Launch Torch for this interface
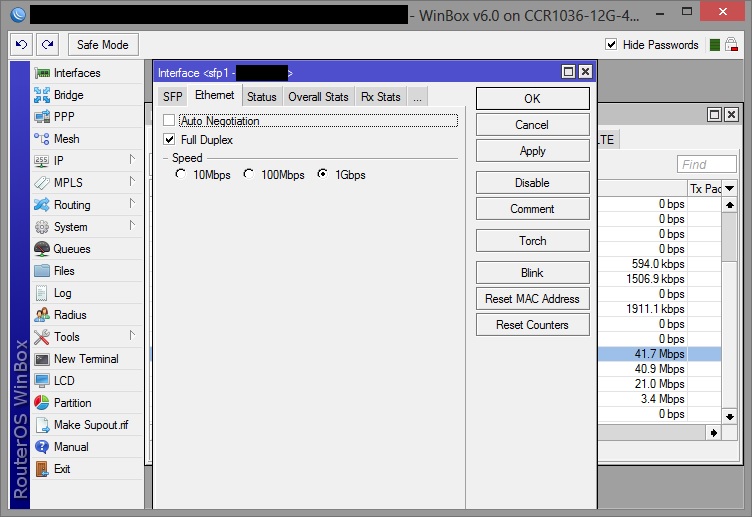Viewport: 752px width, 517px height. click(x=532, y=241)
